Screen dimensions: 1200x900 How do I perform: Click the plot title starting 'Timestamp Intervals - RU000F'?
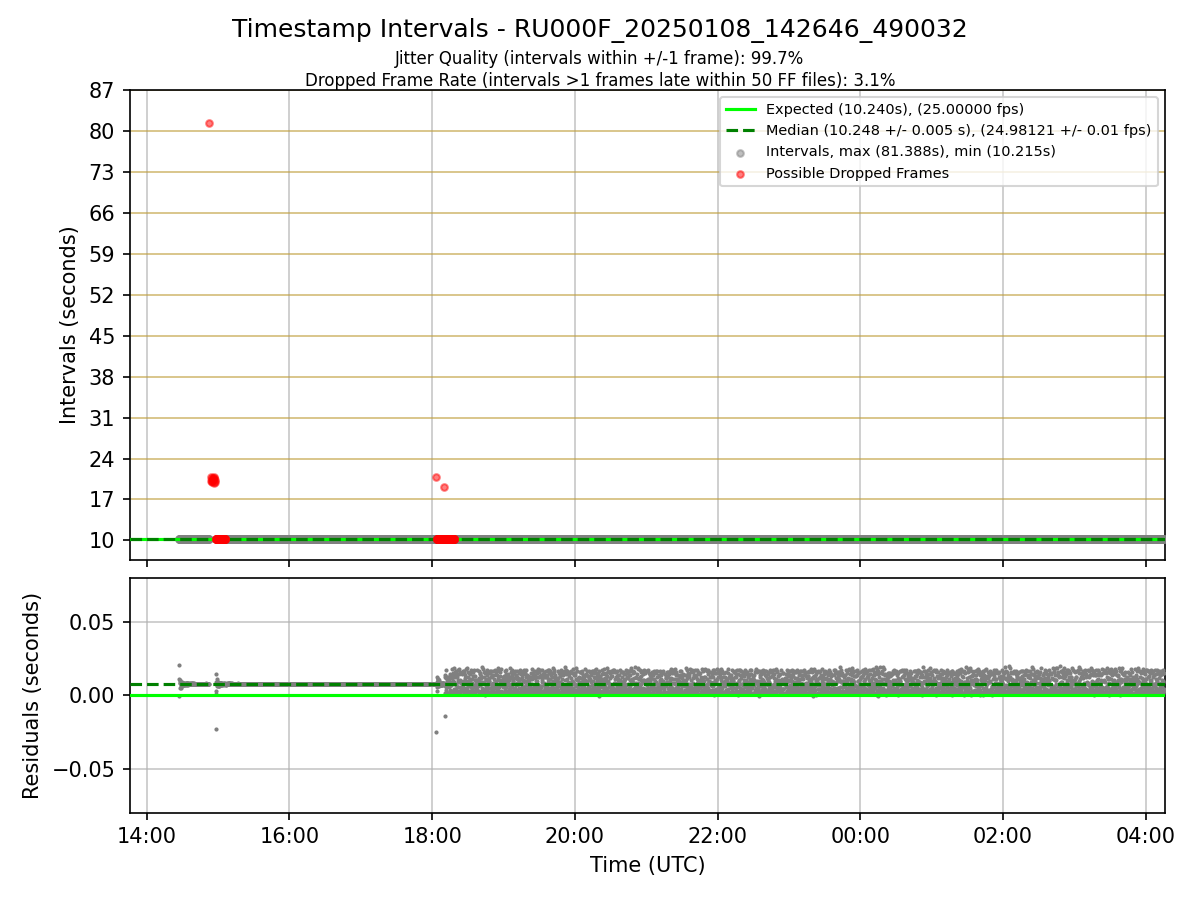599,29
